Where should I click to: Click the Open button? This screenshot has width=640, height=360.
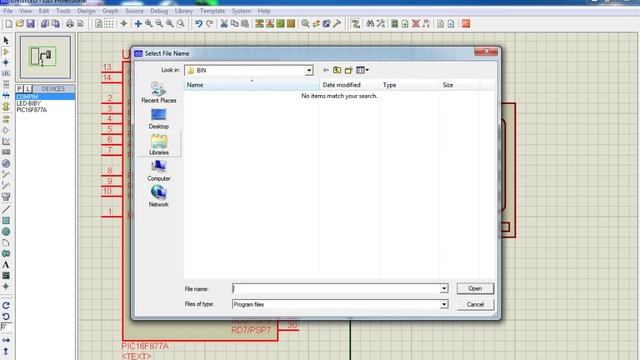475,289
